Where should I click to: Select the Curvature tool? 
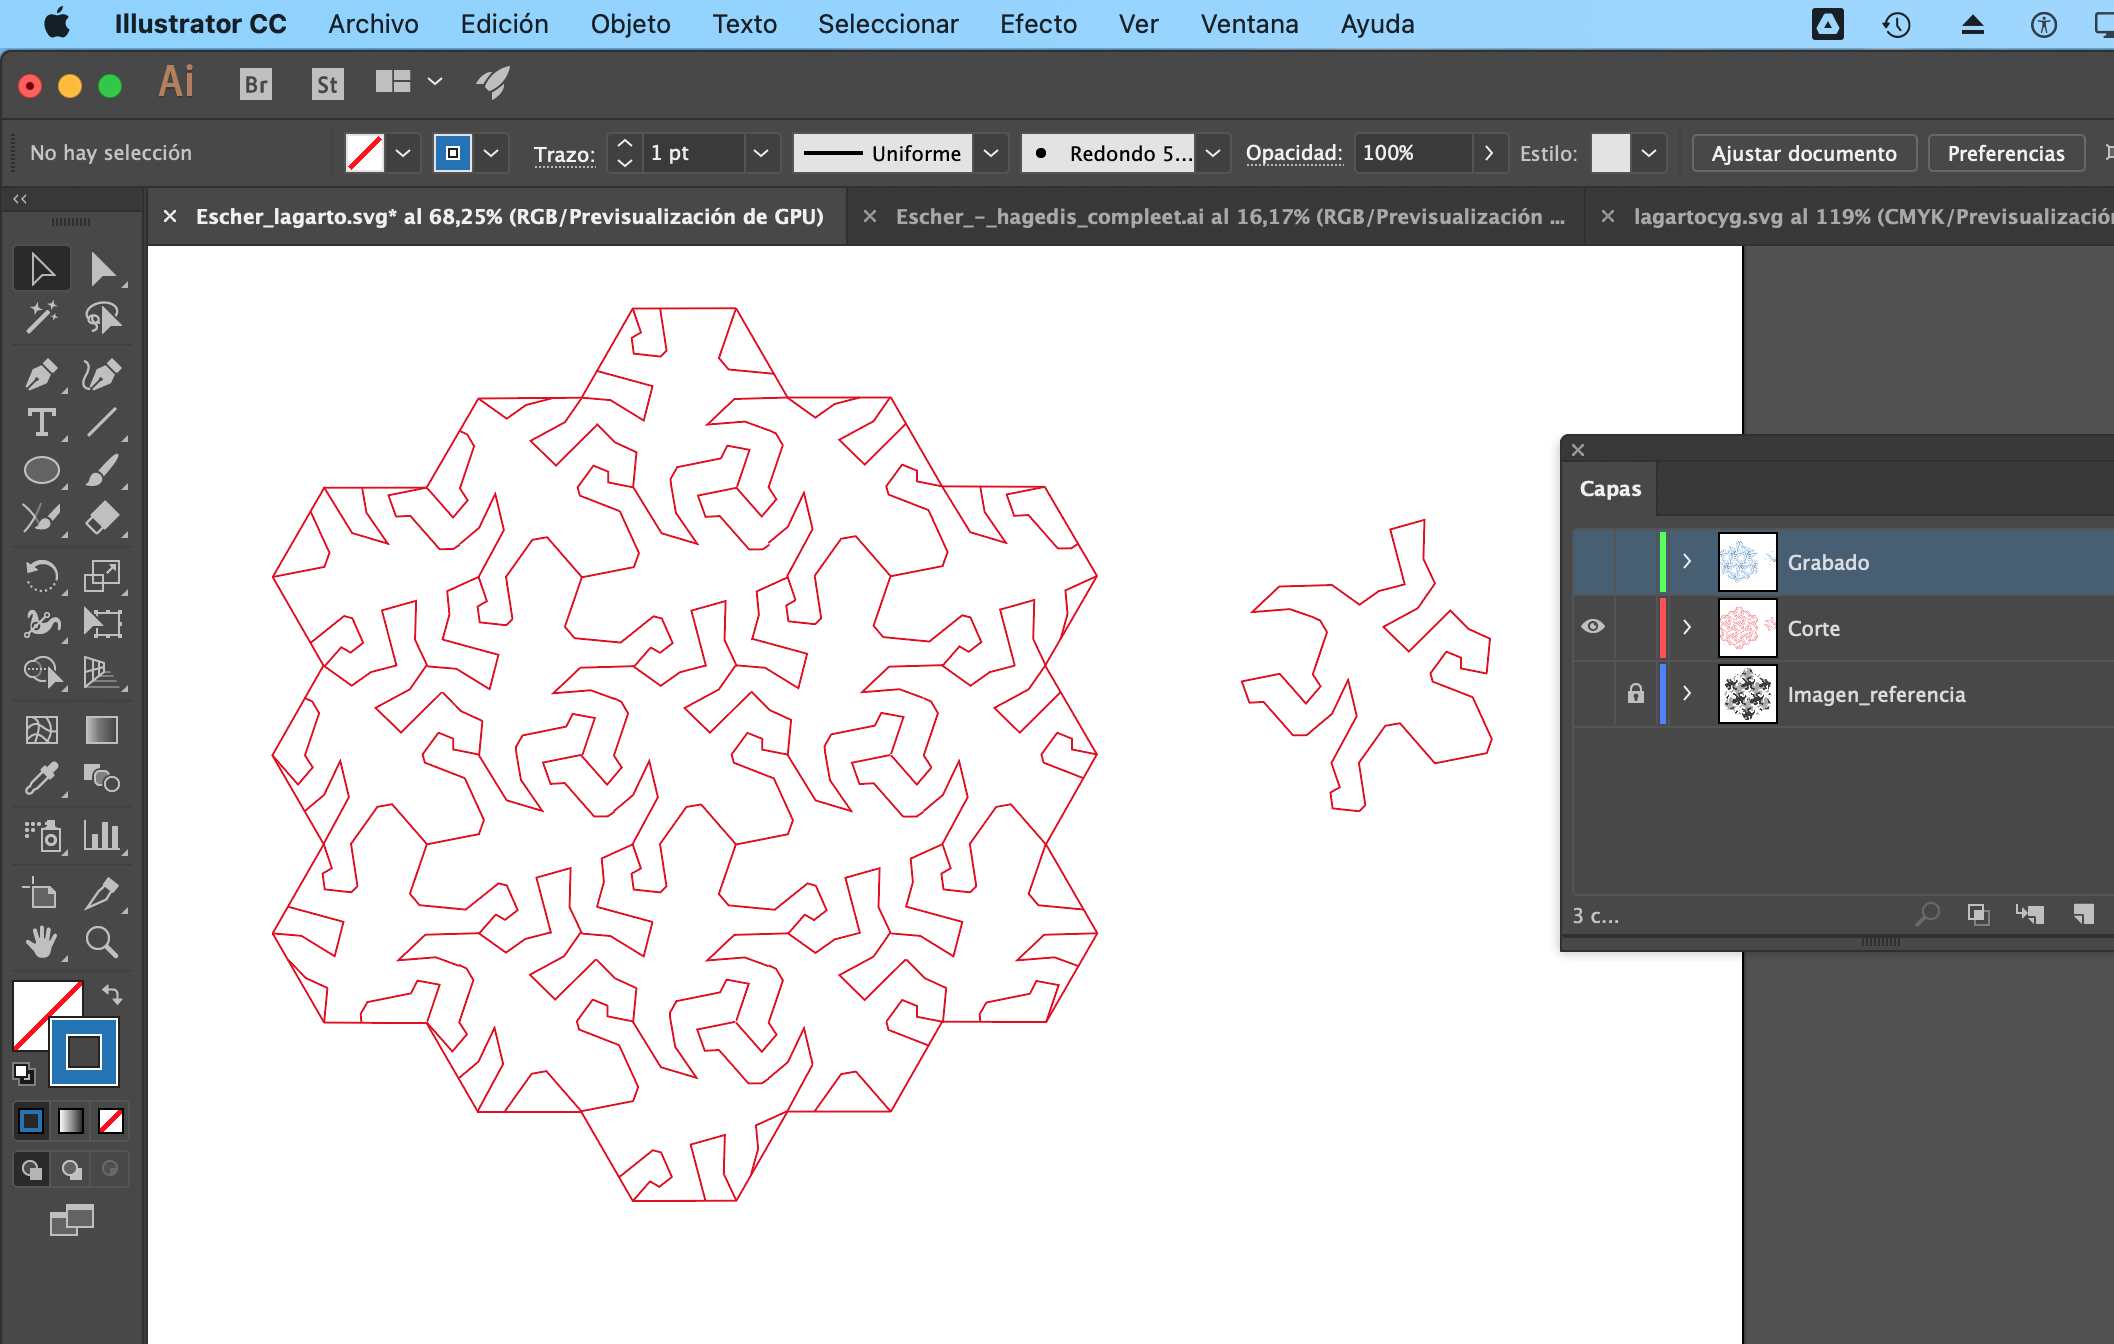[x=102, y=375]
